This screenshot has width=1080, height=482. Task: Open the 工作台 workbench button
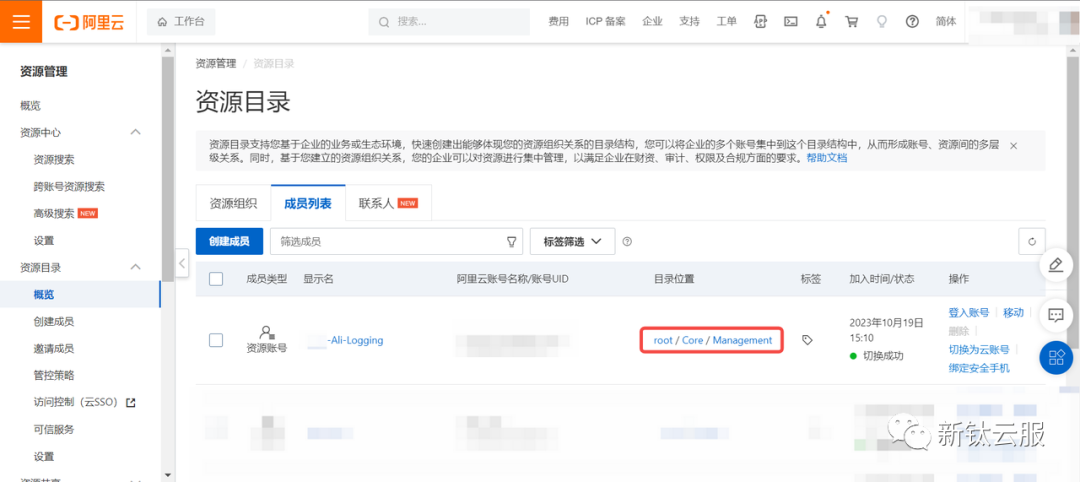coord(181,22)
